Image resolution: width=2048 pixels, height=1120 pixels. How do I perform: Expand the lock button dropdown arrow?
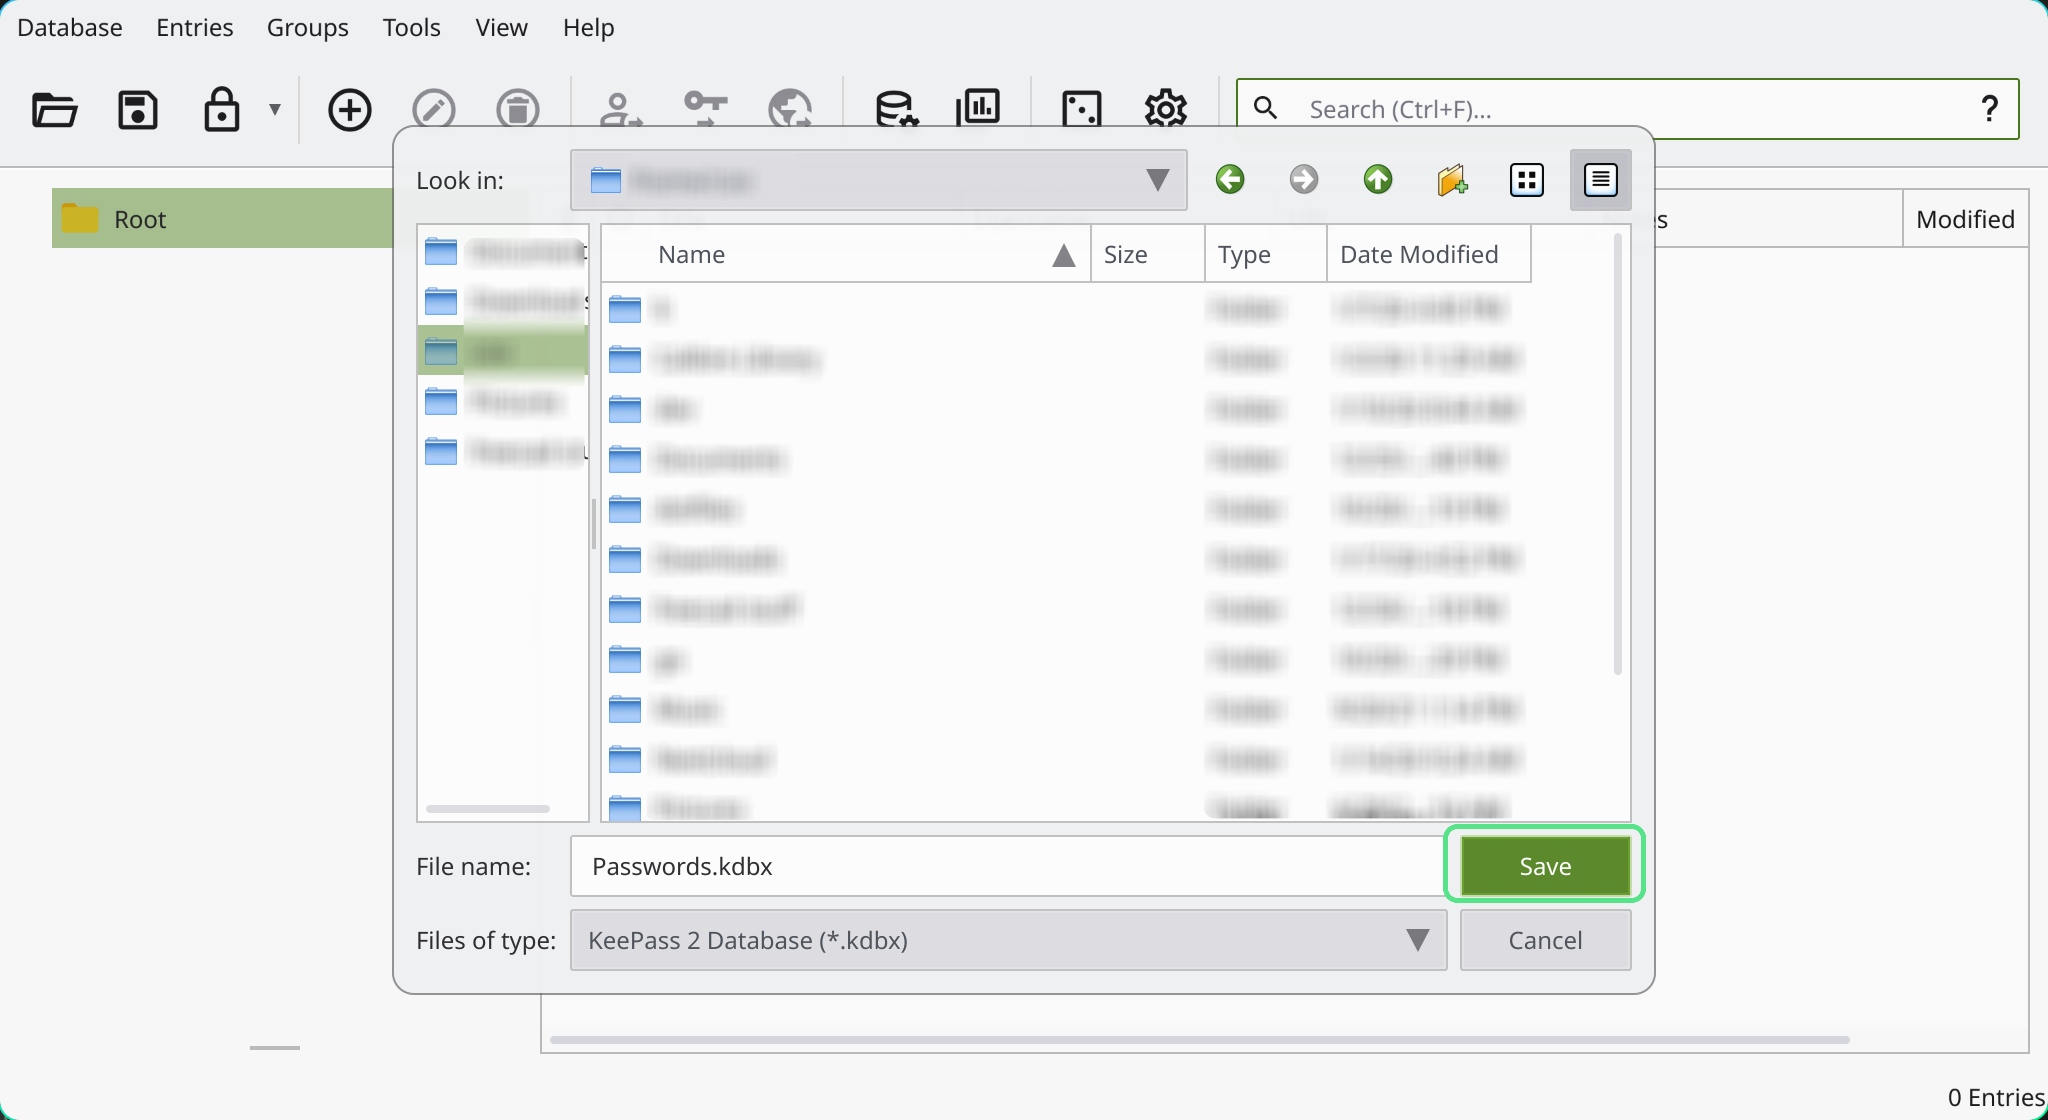[x=275, y=109]
